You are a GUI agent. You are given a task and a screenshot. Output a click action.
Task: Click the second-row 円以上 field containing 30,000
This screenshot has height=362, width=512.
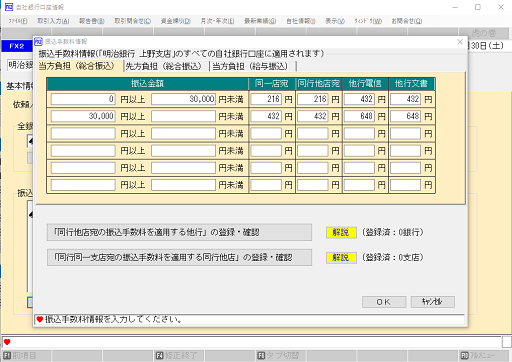[83, 116]
